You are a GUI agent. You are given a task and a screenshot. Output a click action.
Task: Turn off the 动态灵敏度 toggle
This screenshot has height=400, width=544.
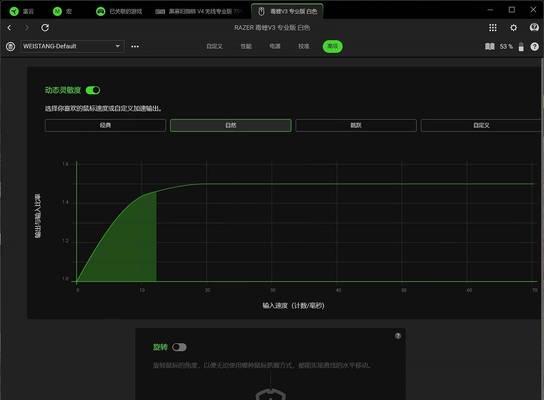(x=93, y=90)
